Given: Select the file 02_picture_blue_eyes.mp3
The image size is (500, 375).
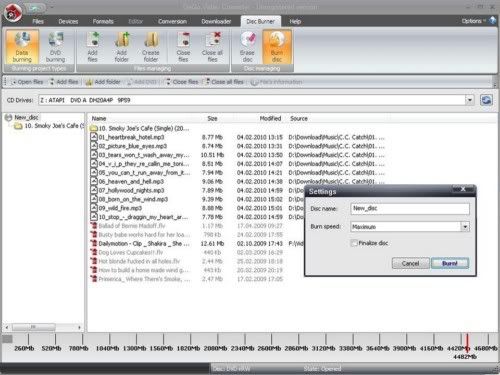Looking at the screenshot, I should [x=133, y=146].
